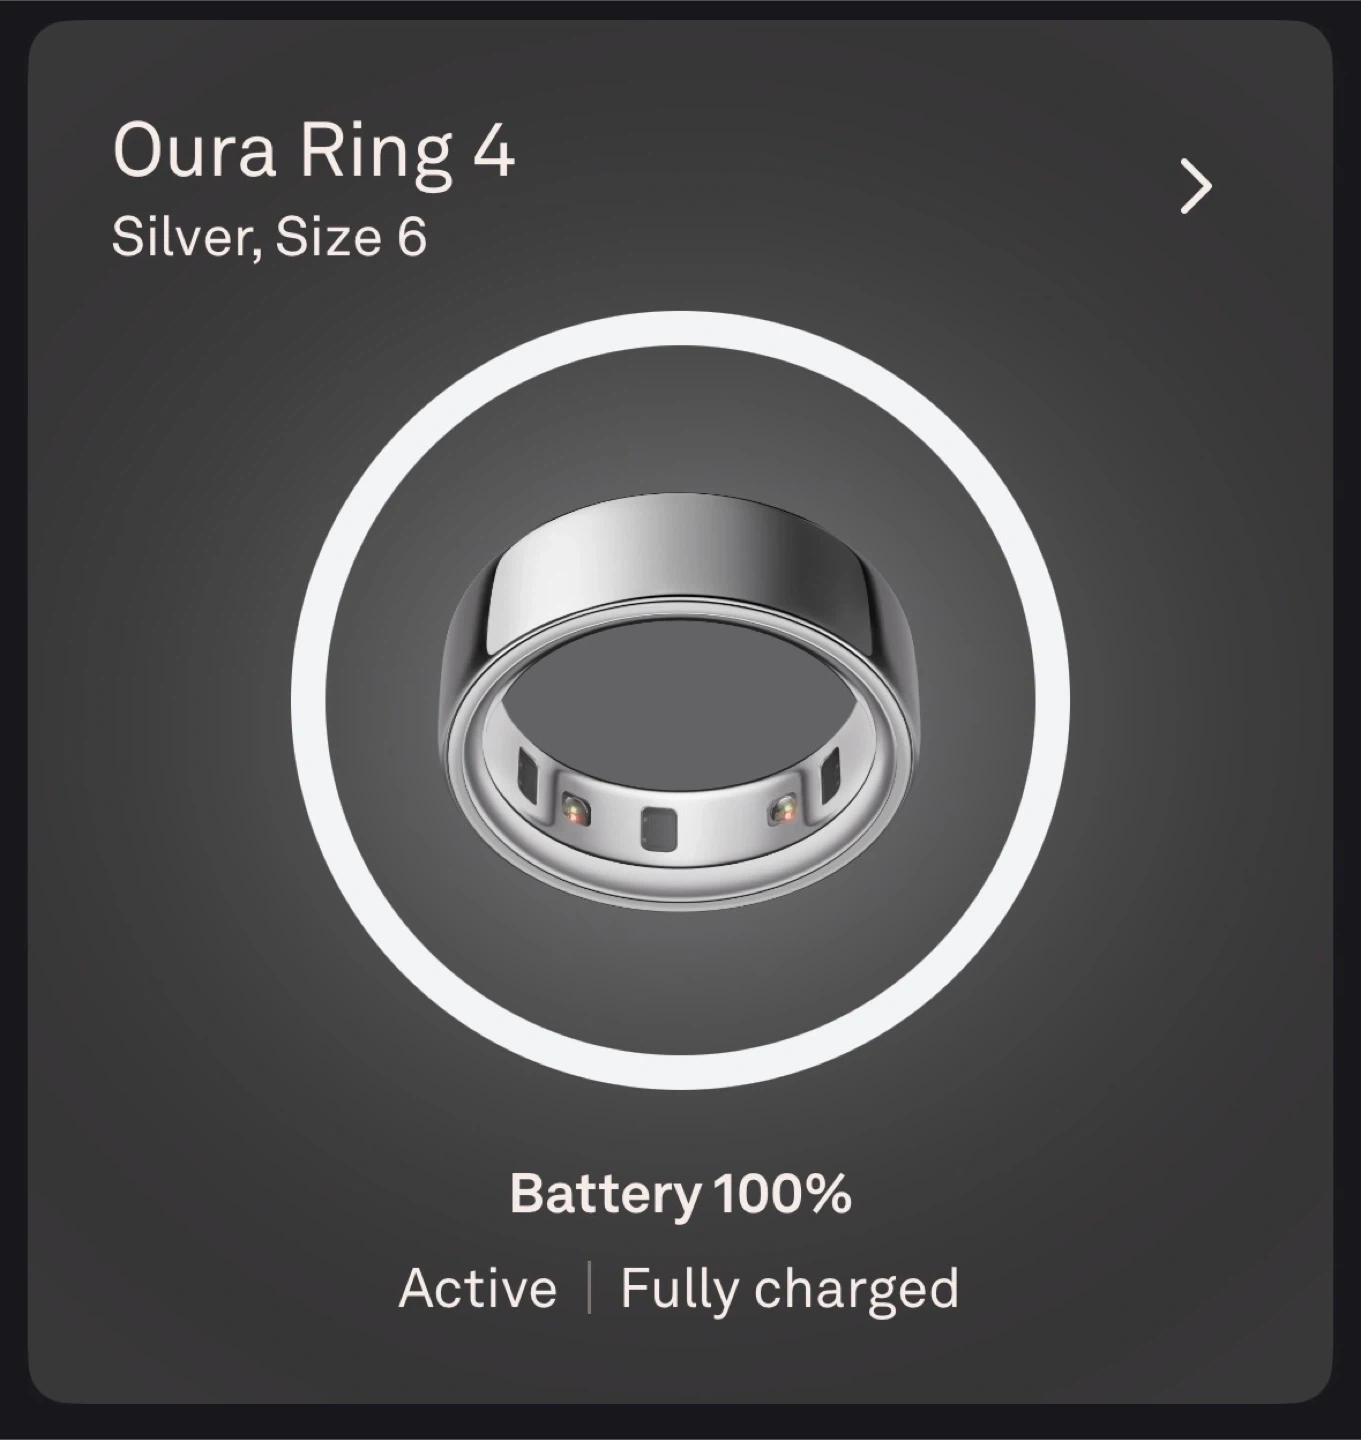Tap the Fully charged status text
This screenshot has height=1440, width=1361.
[790, 1290]
